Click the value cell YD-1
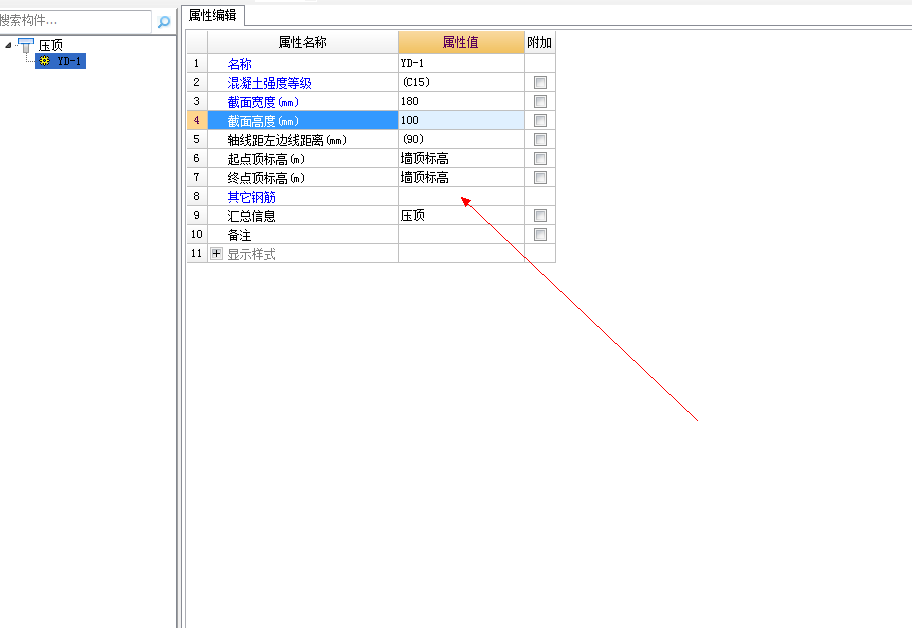The width and height of the screenshot is (912, 628). point(461,63)
